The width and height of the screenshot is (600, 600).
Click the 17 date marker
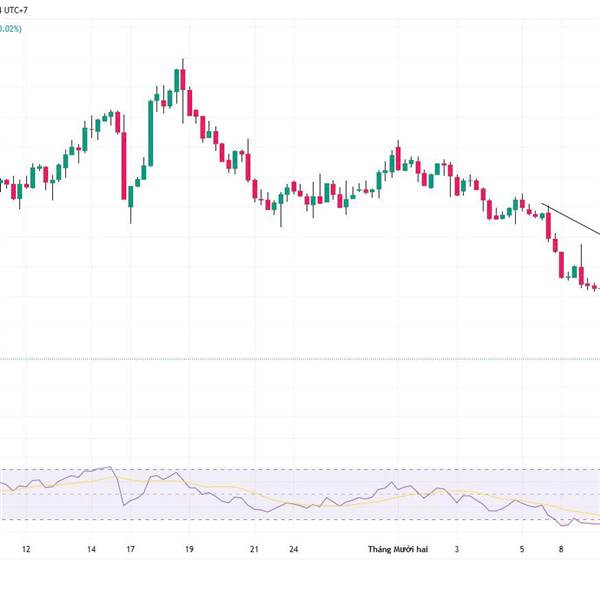[131, 549]
